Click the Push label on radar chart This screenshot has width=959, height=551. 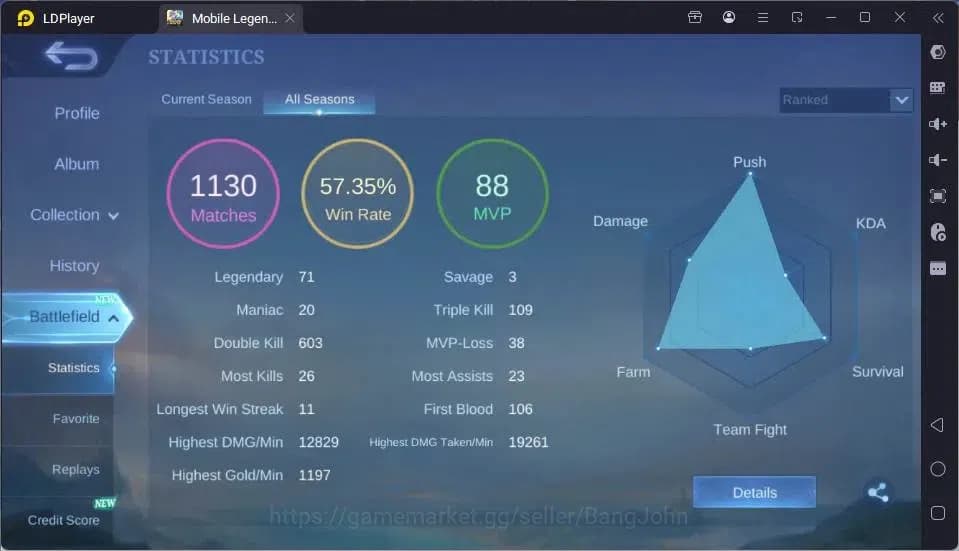coord(750,162)
